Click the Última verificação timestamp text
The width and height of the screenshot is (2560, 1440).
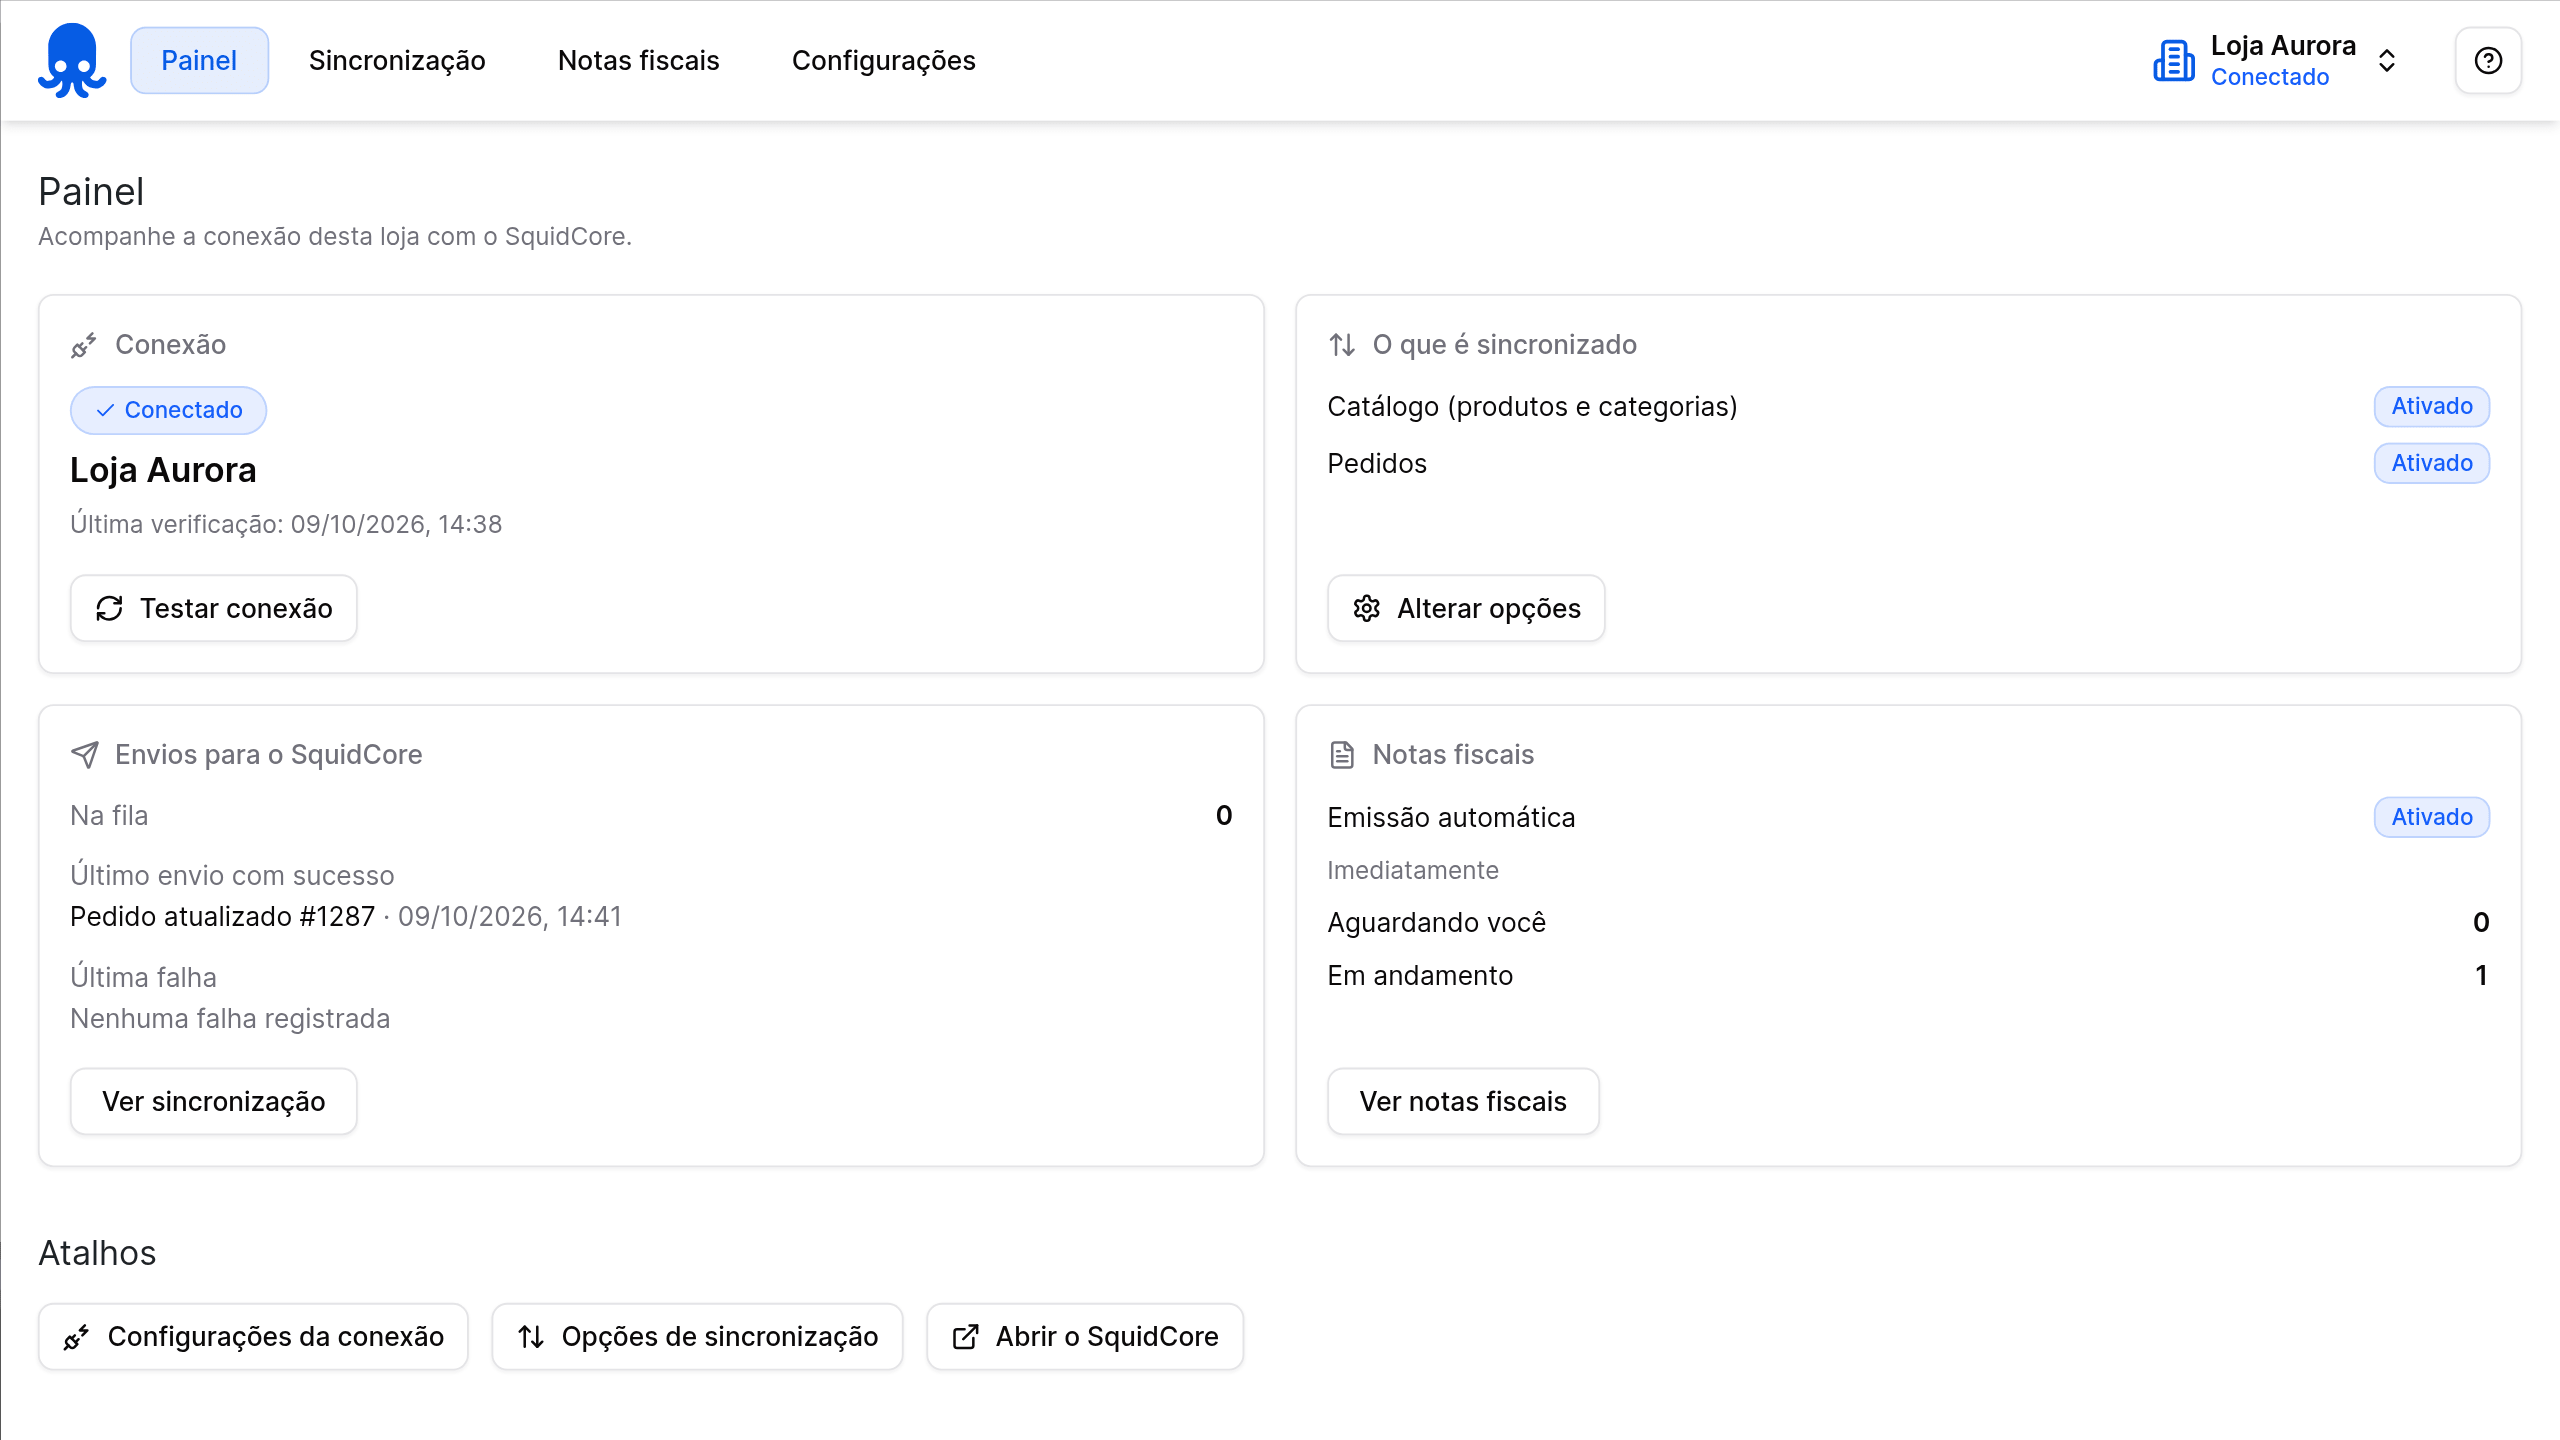tap(286, 524)
